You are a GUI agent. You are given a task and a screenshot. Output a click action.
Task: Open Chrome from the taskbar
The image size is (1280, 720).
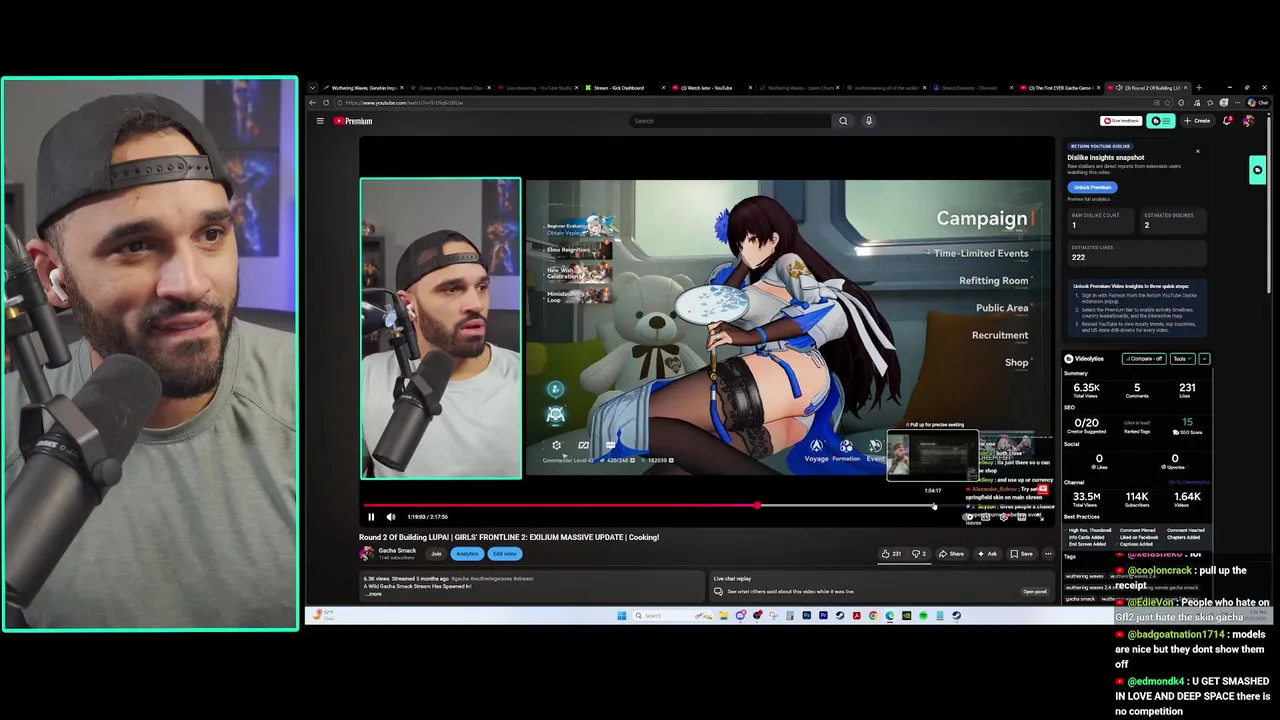click(x=873, y=616)
